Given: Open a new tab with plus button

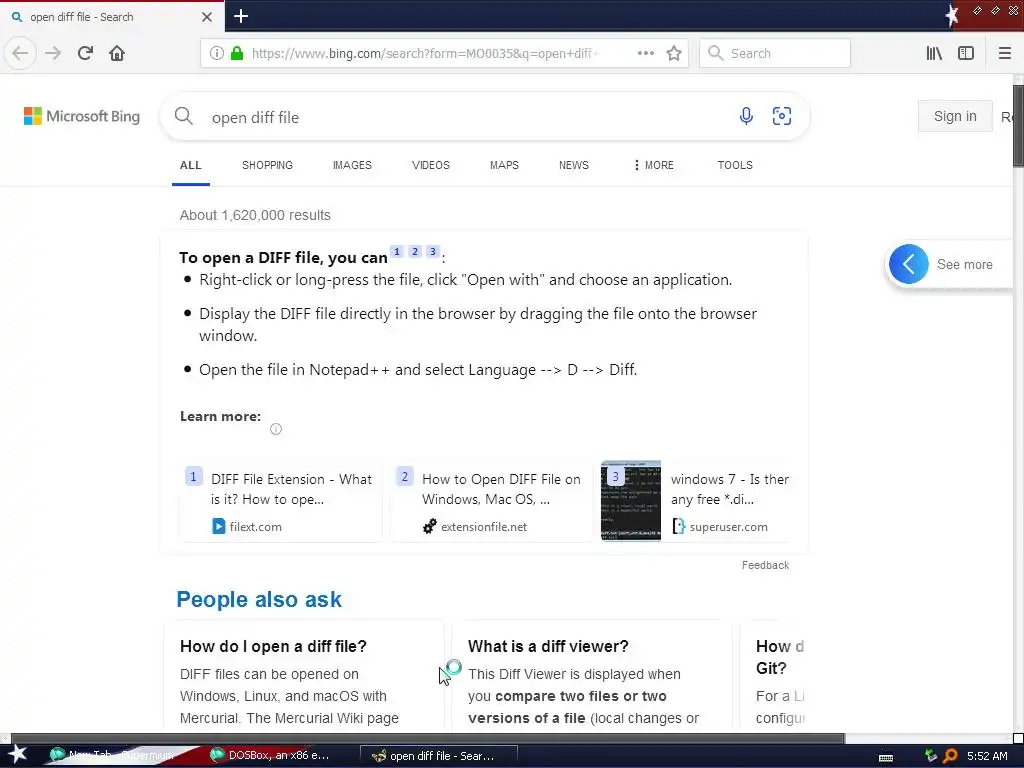Looking at the screenshot, I should pos(241,16).
